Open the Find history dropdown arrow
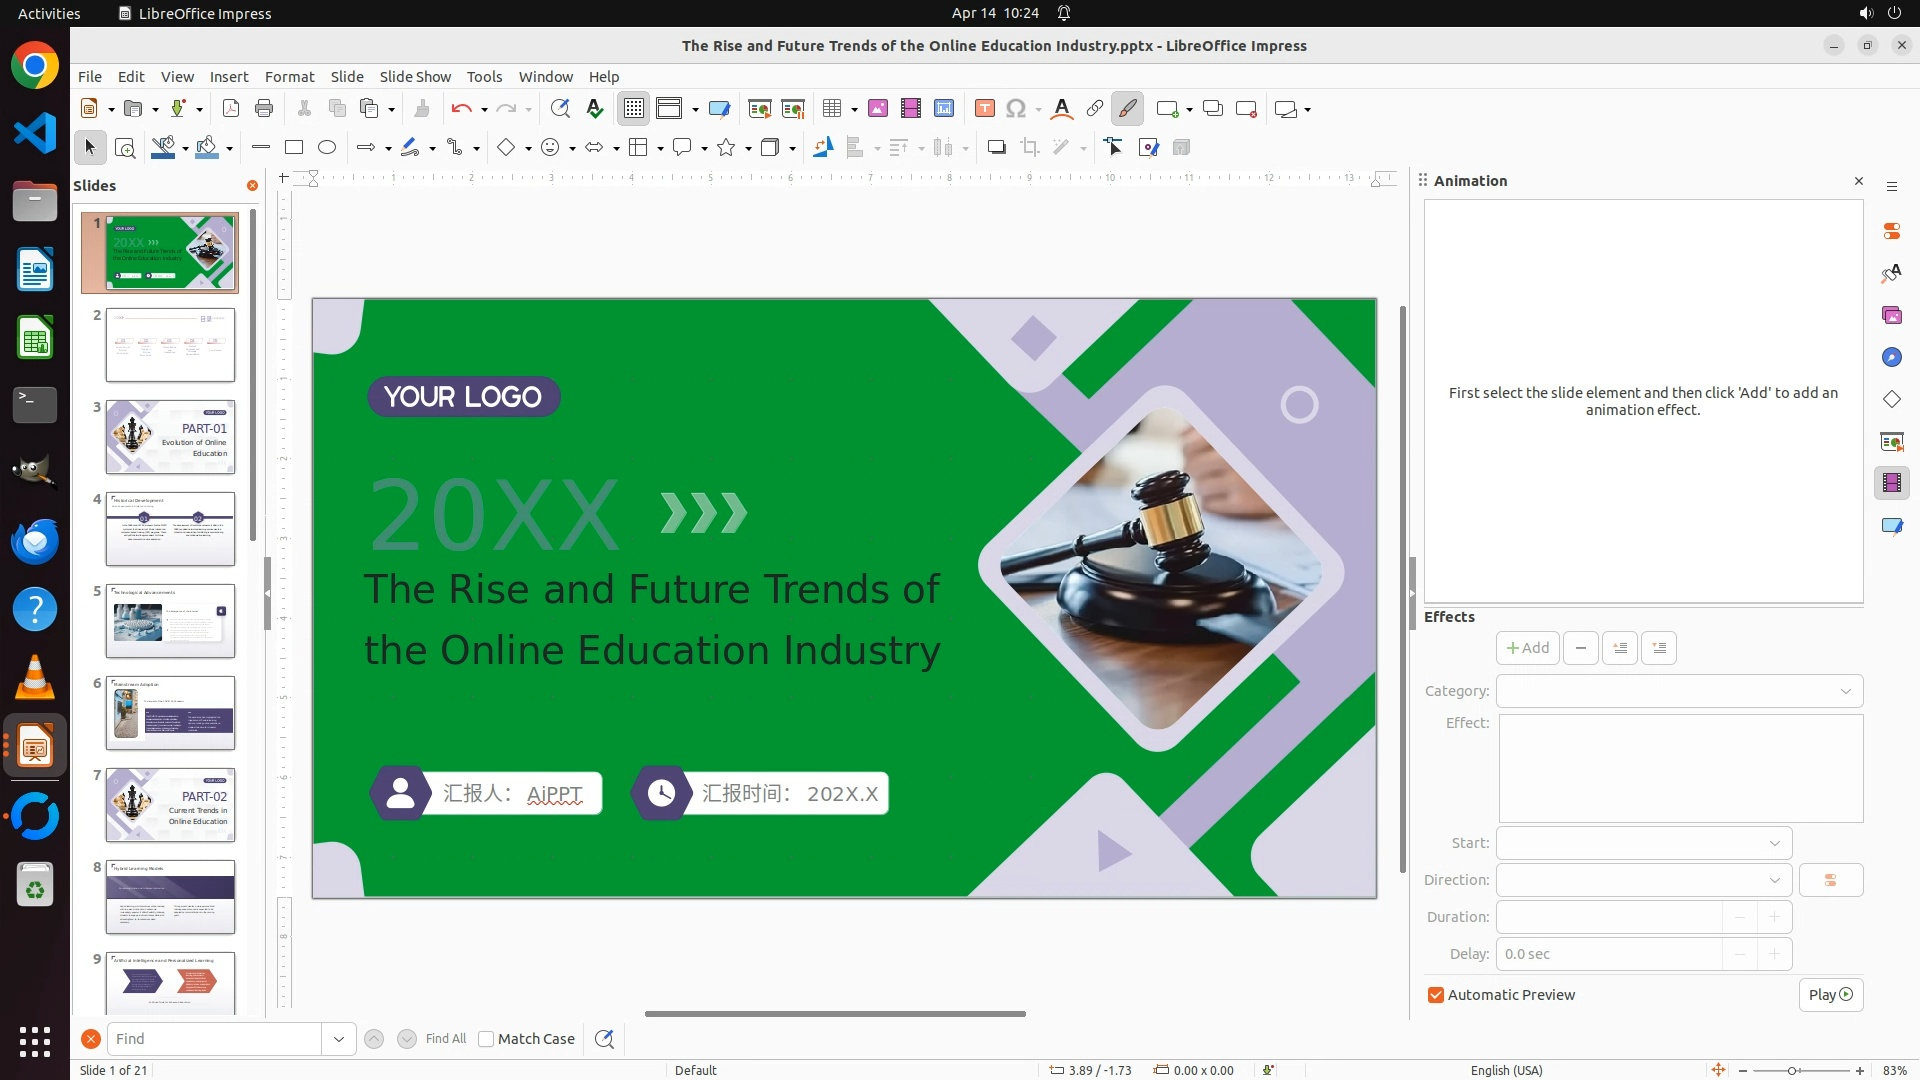 [339, 1039]
